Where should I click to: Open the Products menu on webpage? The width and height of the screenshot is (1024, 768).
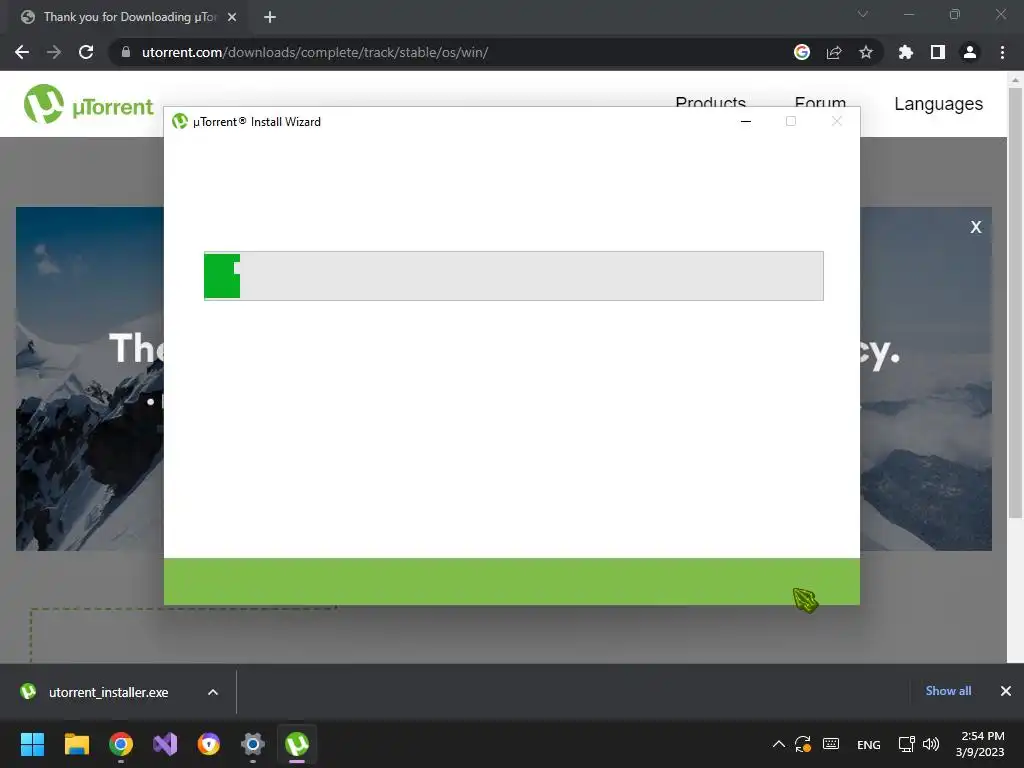click(711, 102)
